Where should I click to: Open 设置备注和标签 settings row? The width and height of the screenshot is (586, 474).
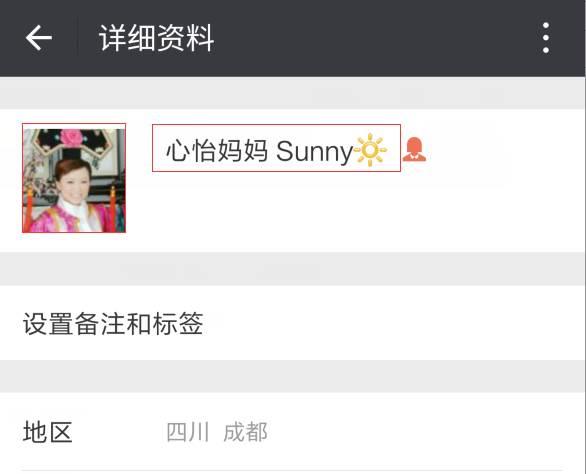293,323
